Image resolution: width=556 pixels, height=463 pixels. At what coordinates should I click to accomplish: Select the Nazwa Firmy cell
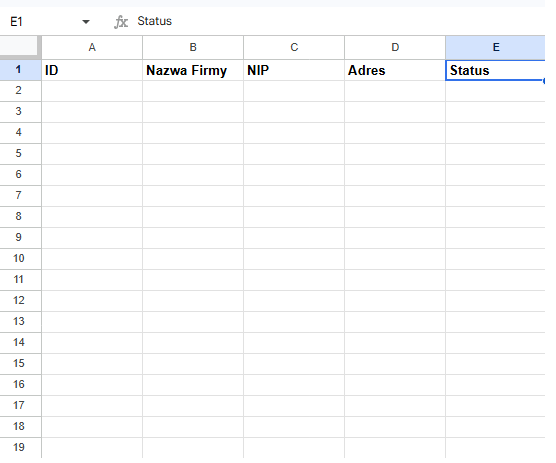193,70
